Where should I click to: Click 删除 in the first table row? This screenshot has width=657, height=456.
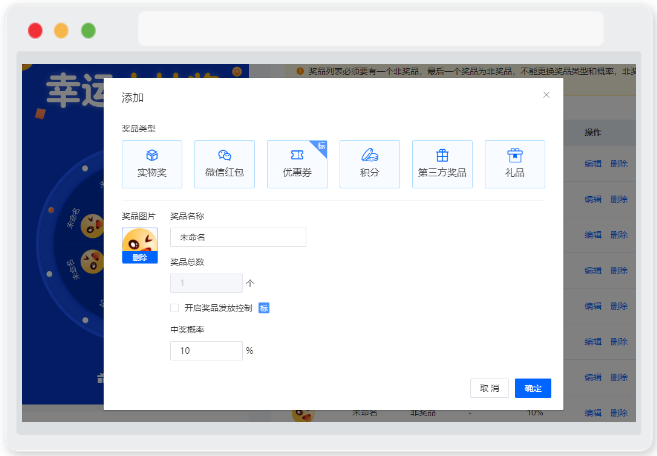(x=619, y=163)
